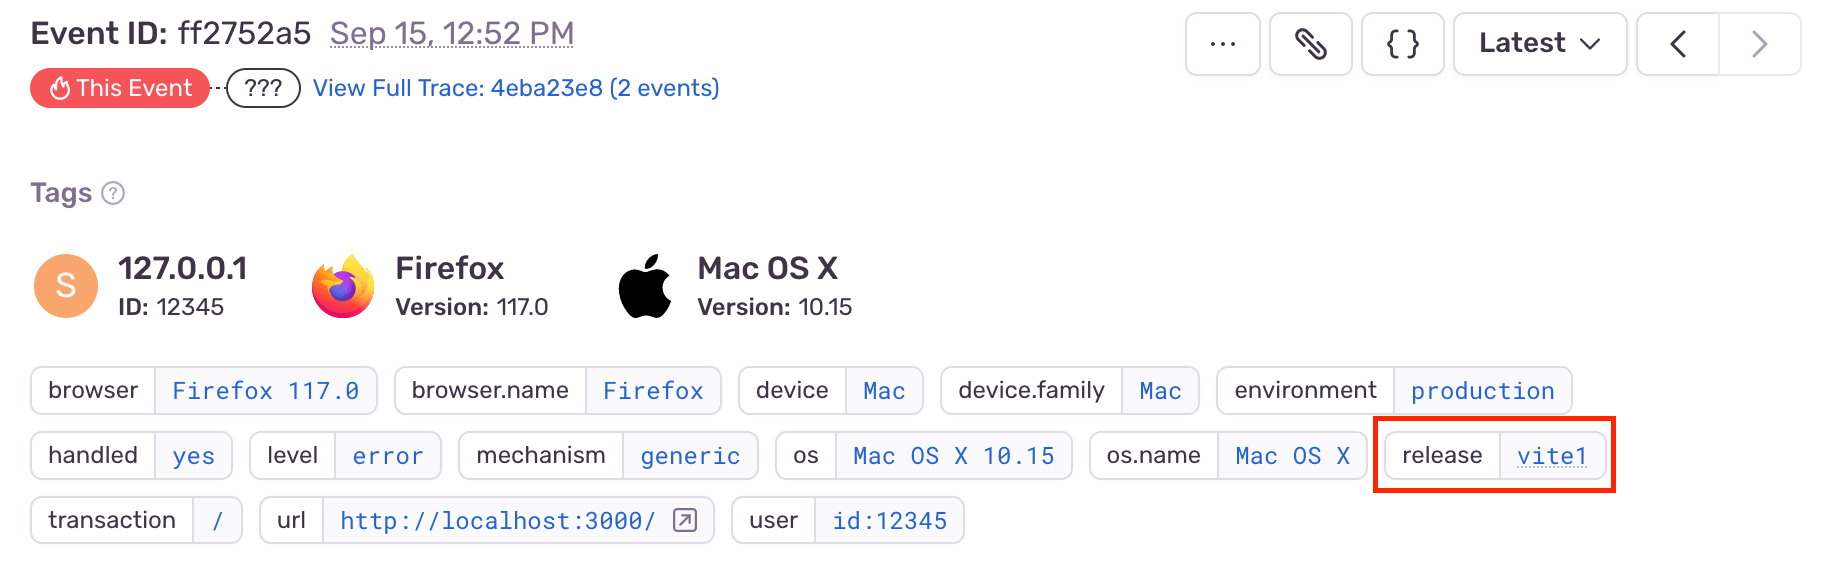Click the http://localhost:3000/ url value
The width and height of the screenshot is (1834, 568).
pos(497,521)
